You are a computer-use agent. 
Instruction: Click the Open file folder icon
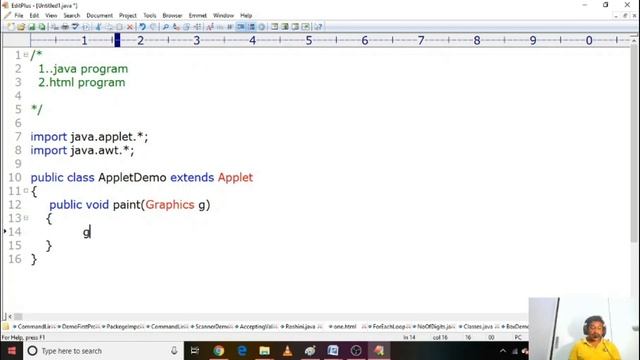[x=21, y=27]
